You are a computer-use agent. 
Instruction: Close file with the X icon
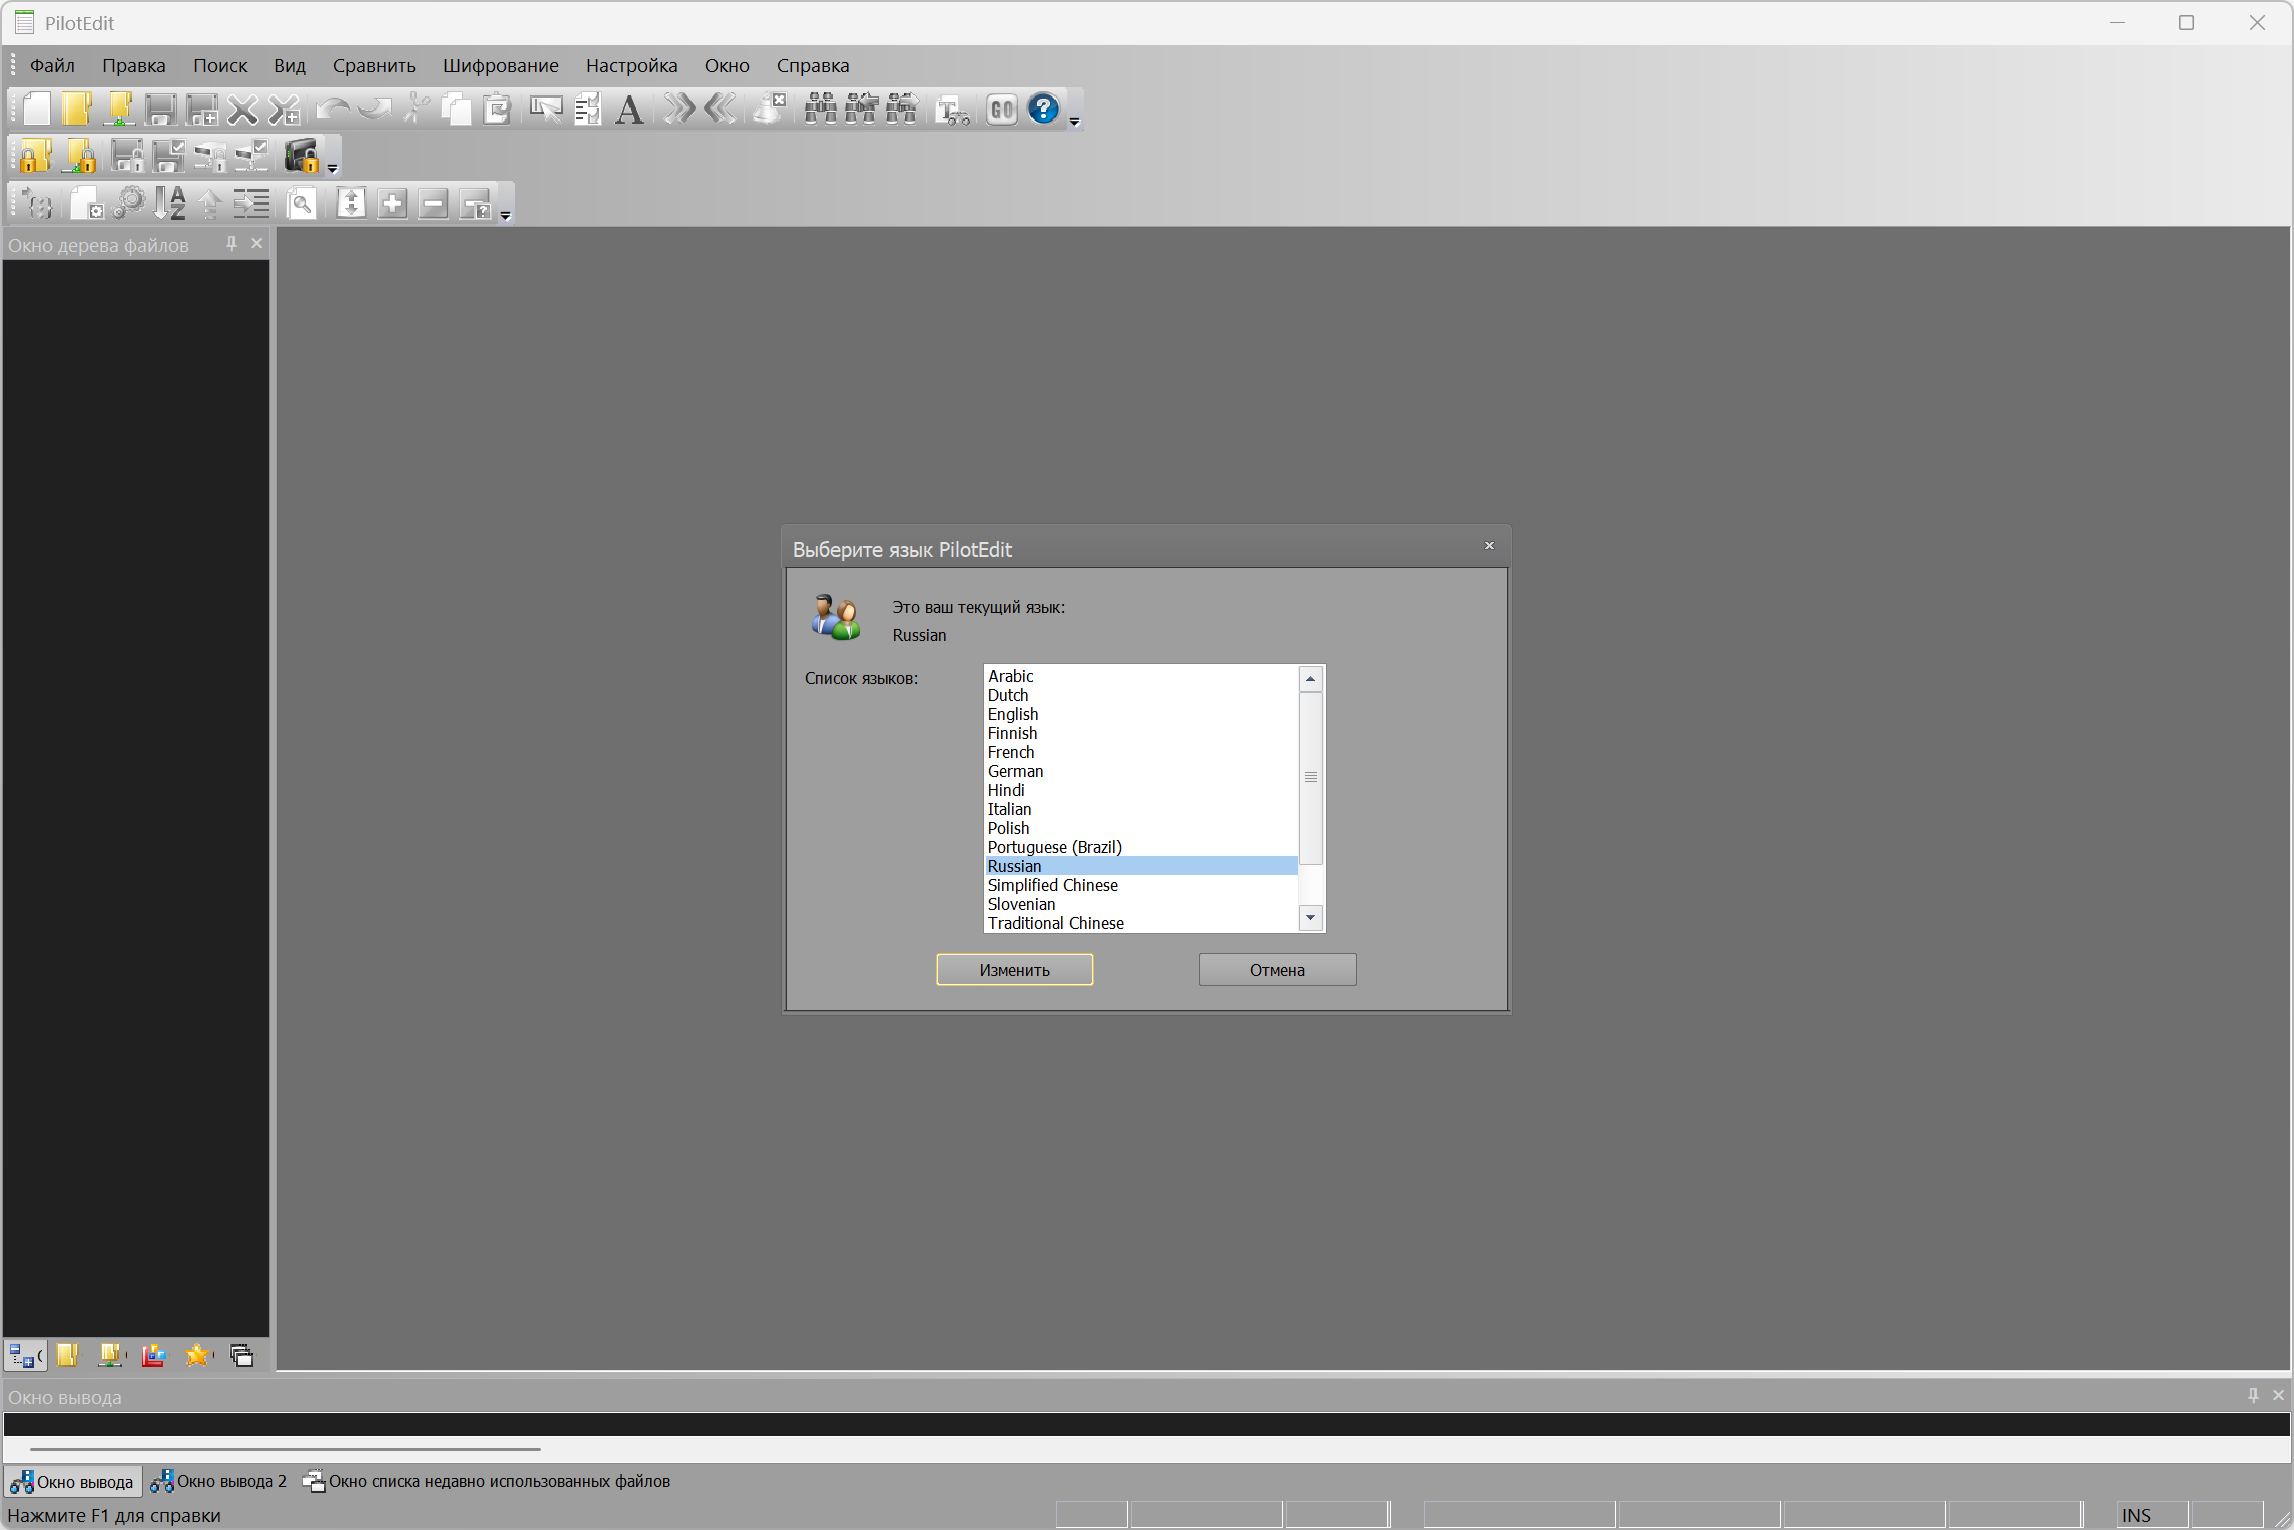pyautogui.click(x=243, y=109)
